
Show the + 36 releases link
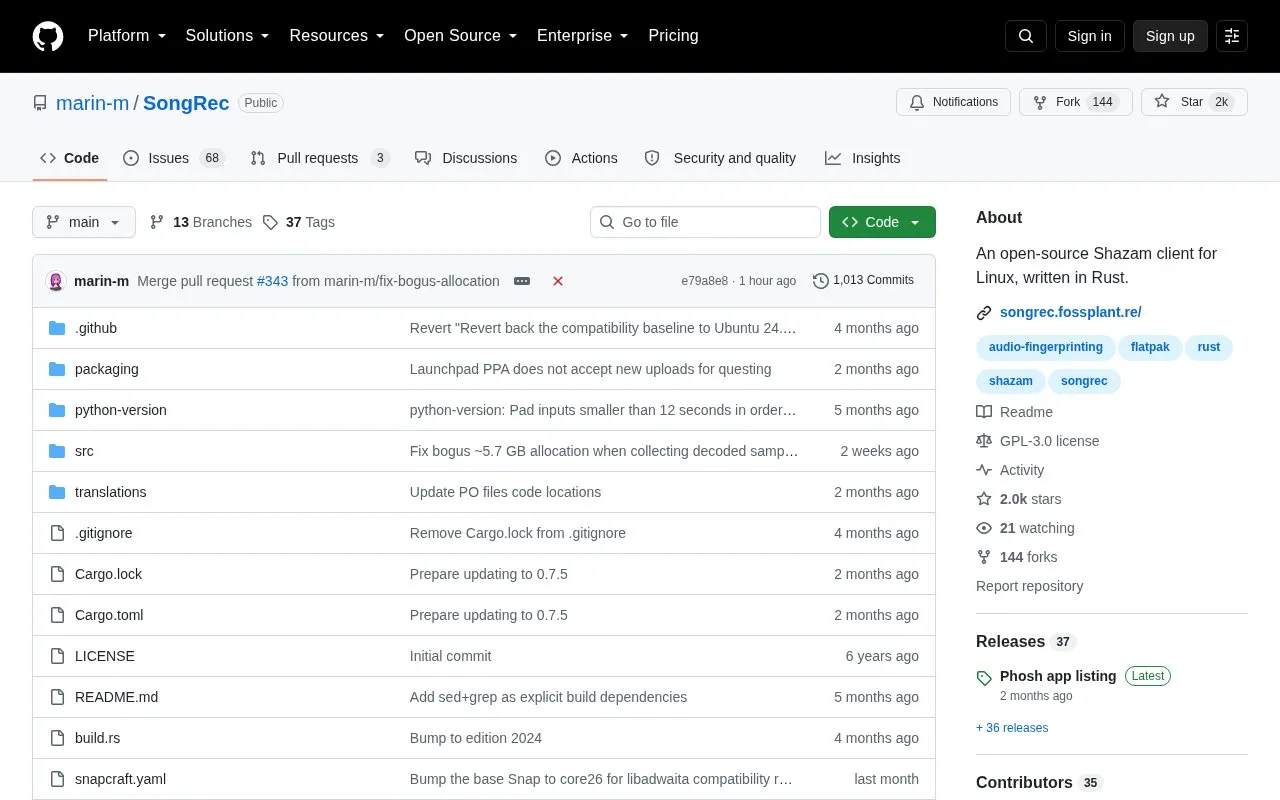coord(1012,728)
